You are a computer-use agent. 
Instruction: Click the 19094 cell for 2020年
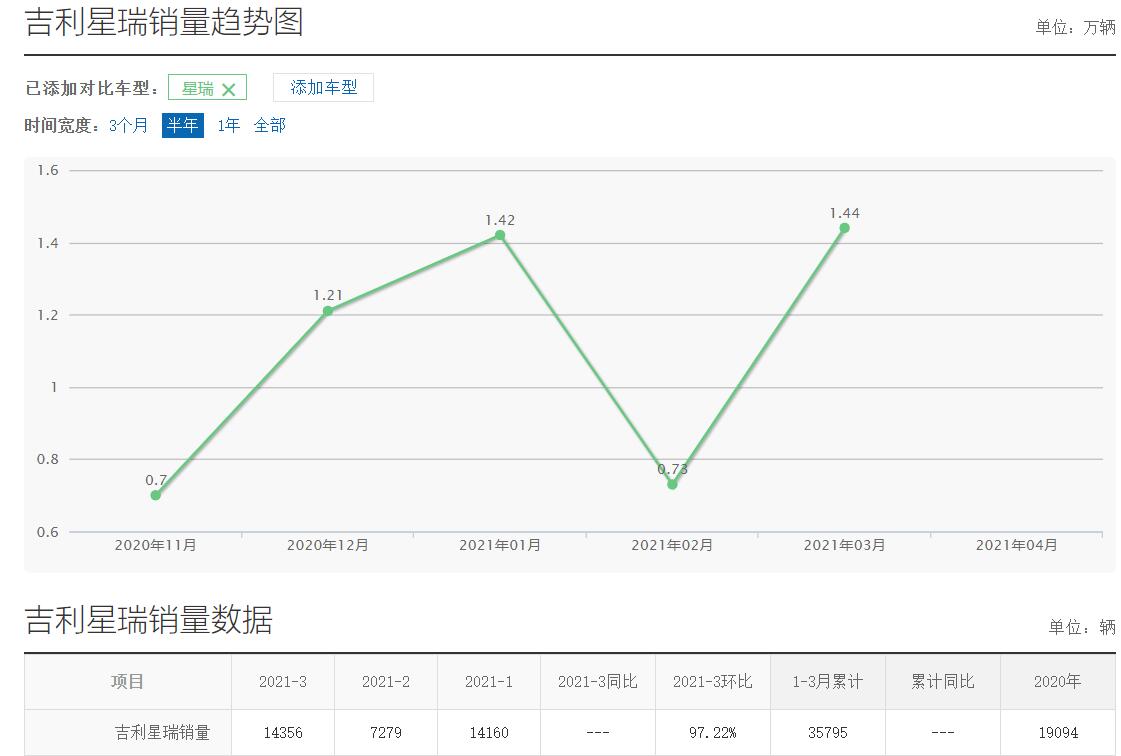click(x=1058, y=733)
